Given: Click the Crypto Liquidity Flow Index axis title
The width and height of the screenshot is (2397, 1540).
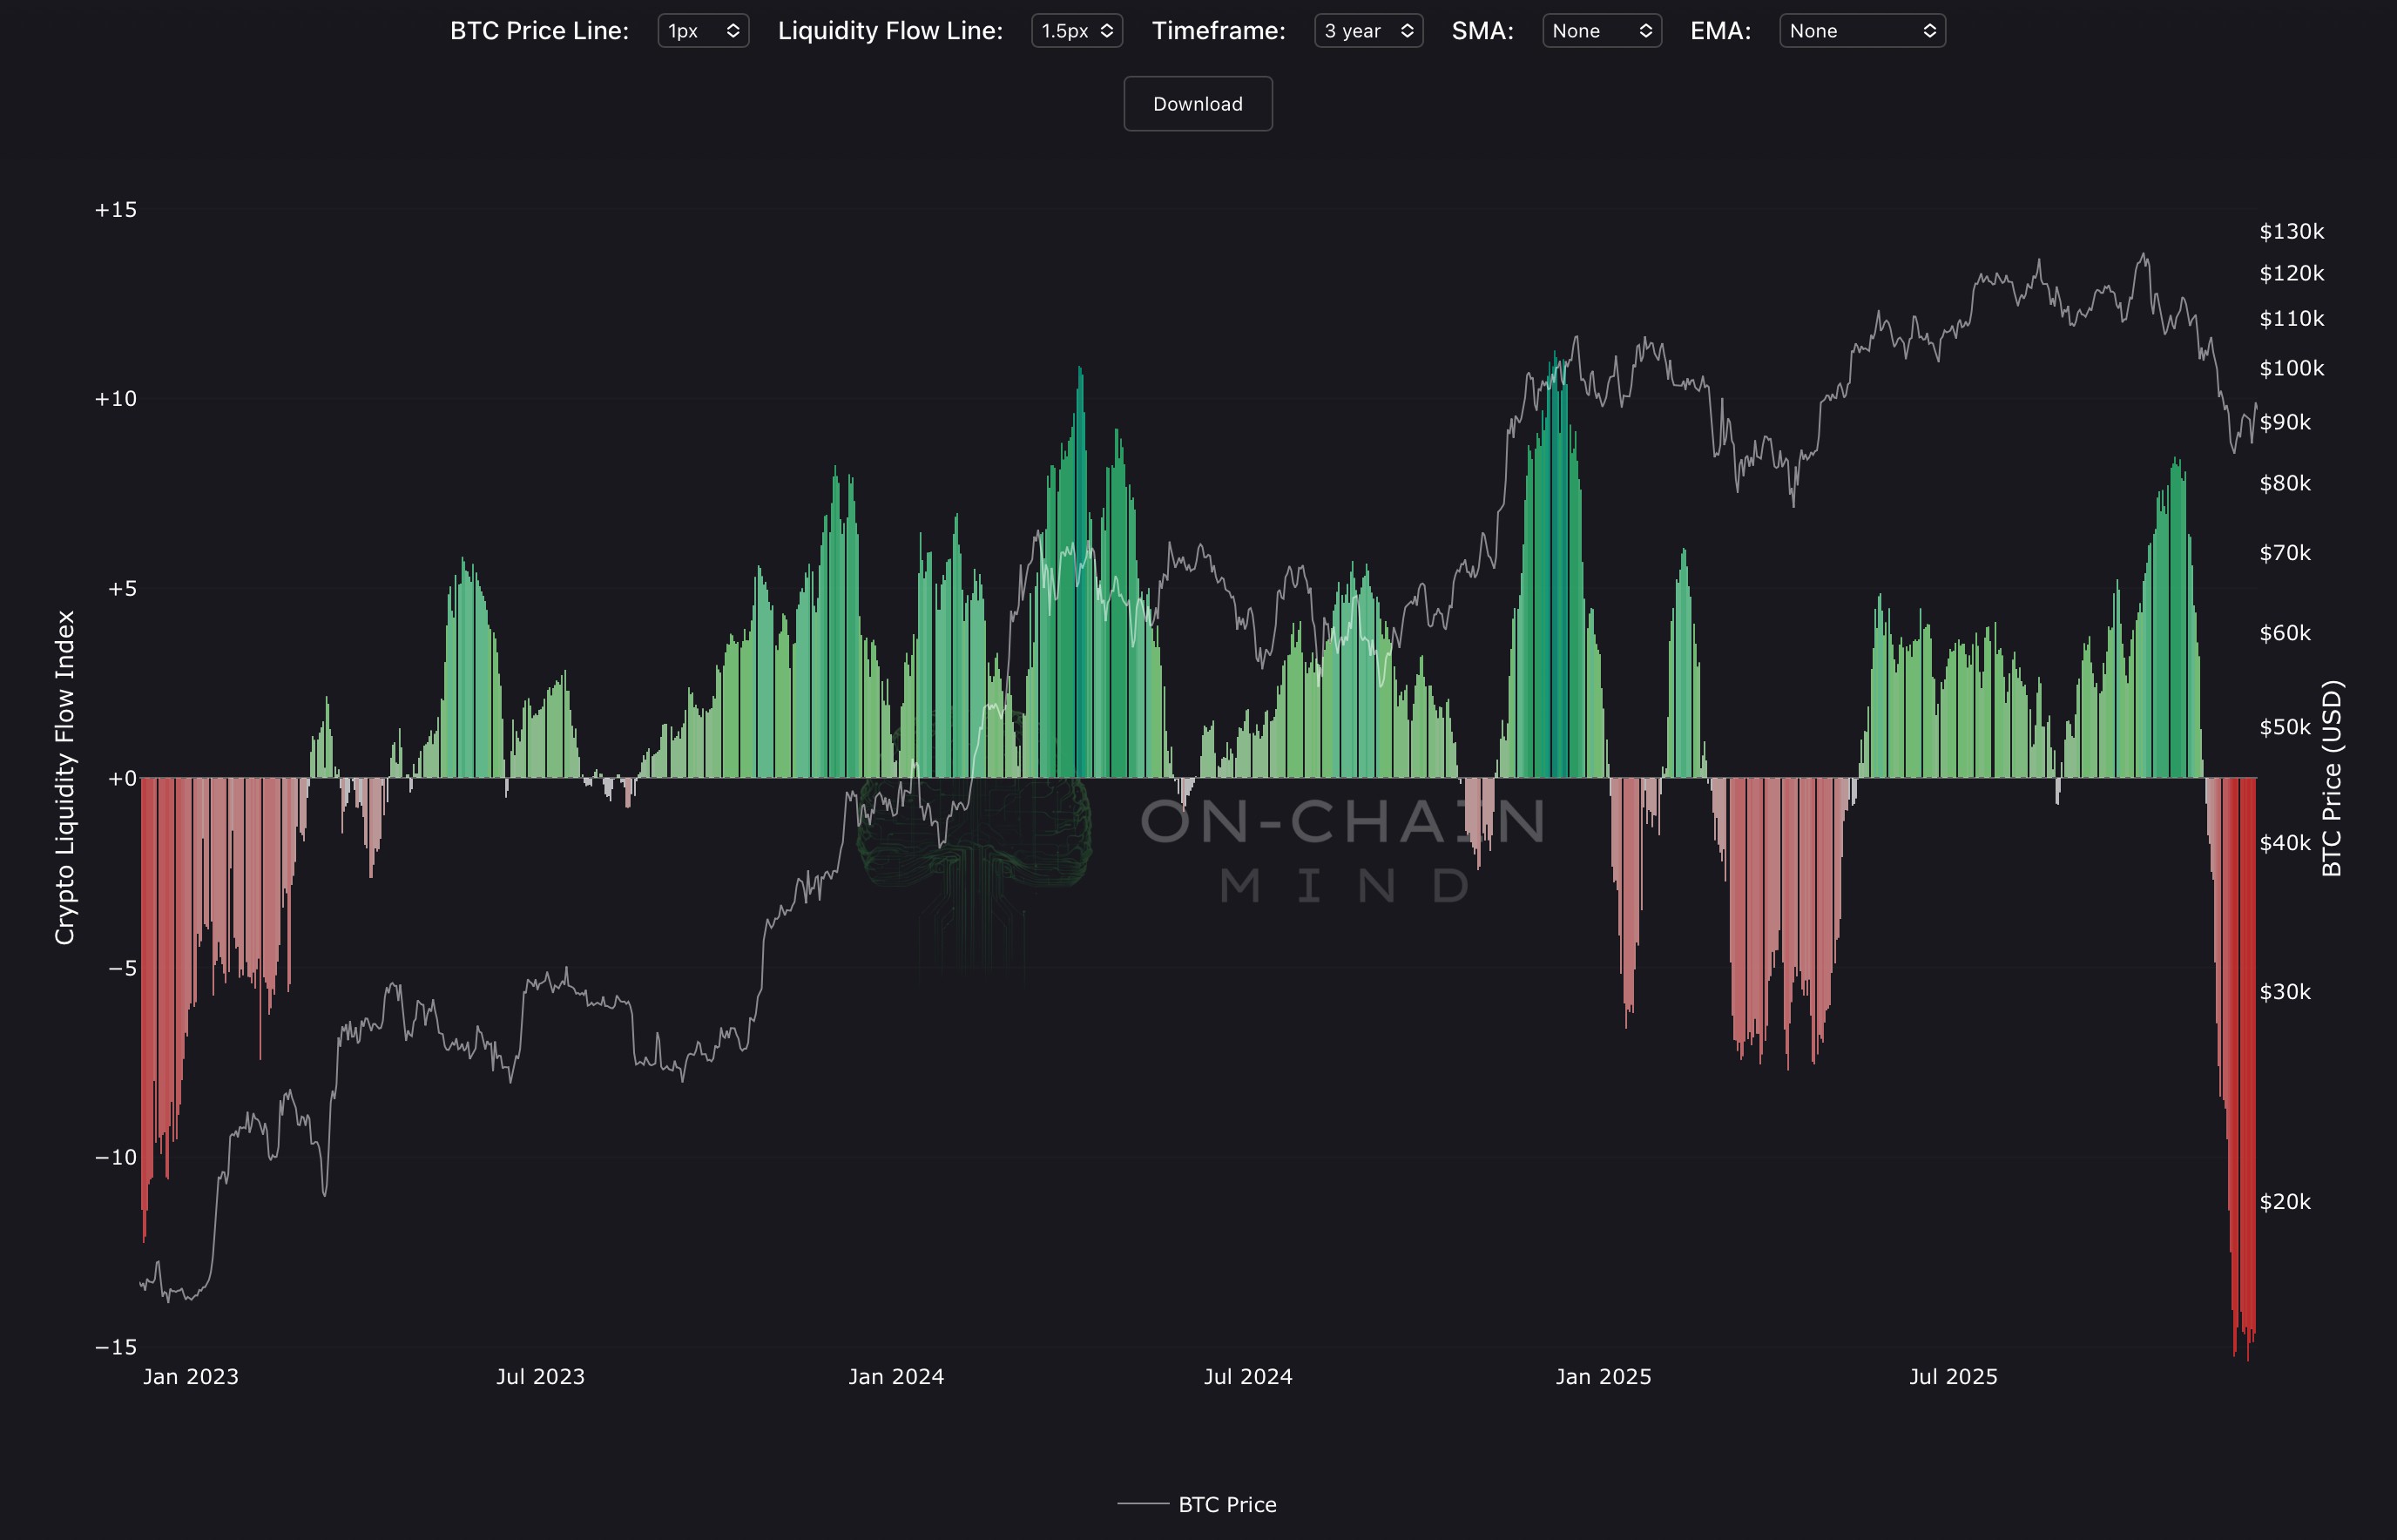Looking at the screenshot, I should coord(65,777).
